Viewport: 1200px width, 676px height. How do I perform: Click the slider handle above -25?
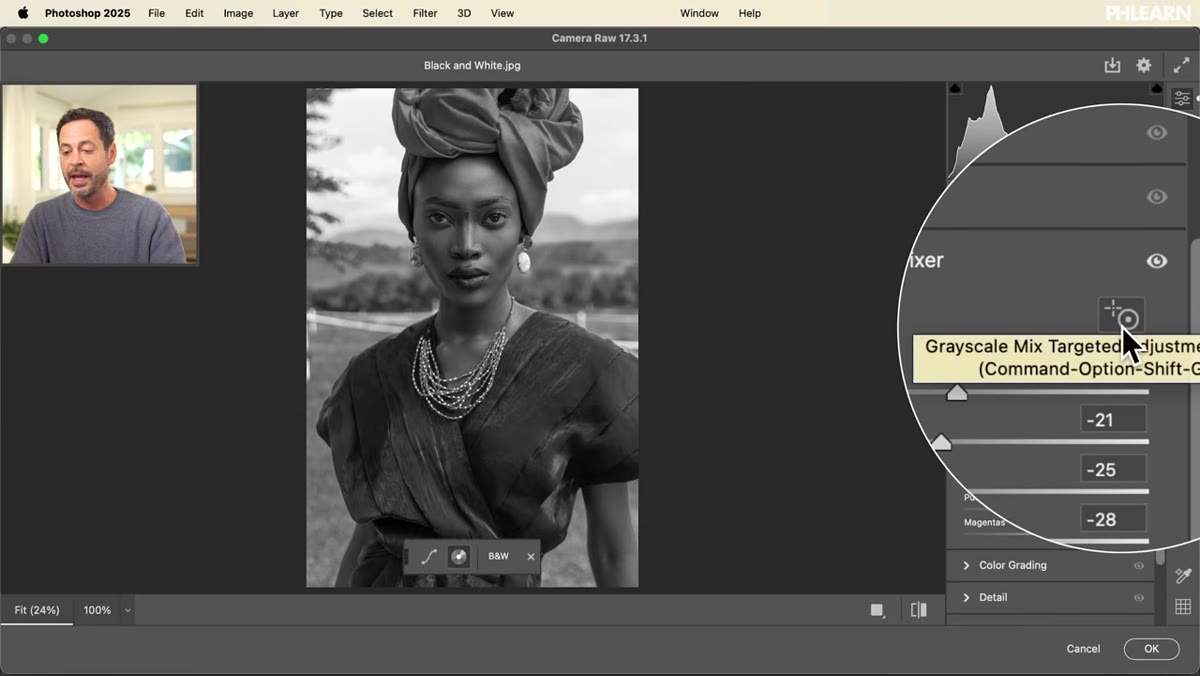[x=941, y=441]
